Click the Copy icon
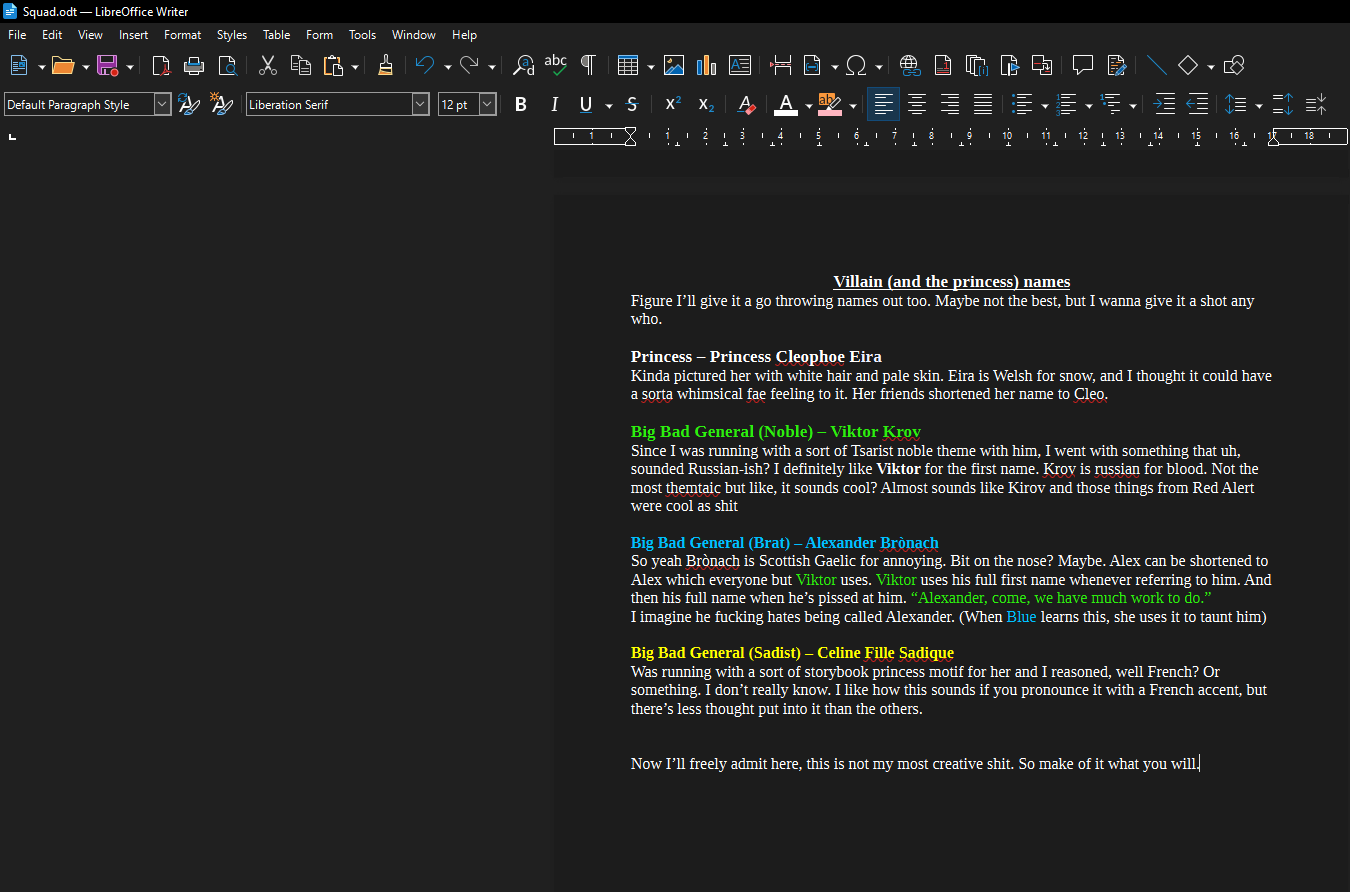Image resolution: width=1350 pixels, height=892 pixels. point(300,66)
